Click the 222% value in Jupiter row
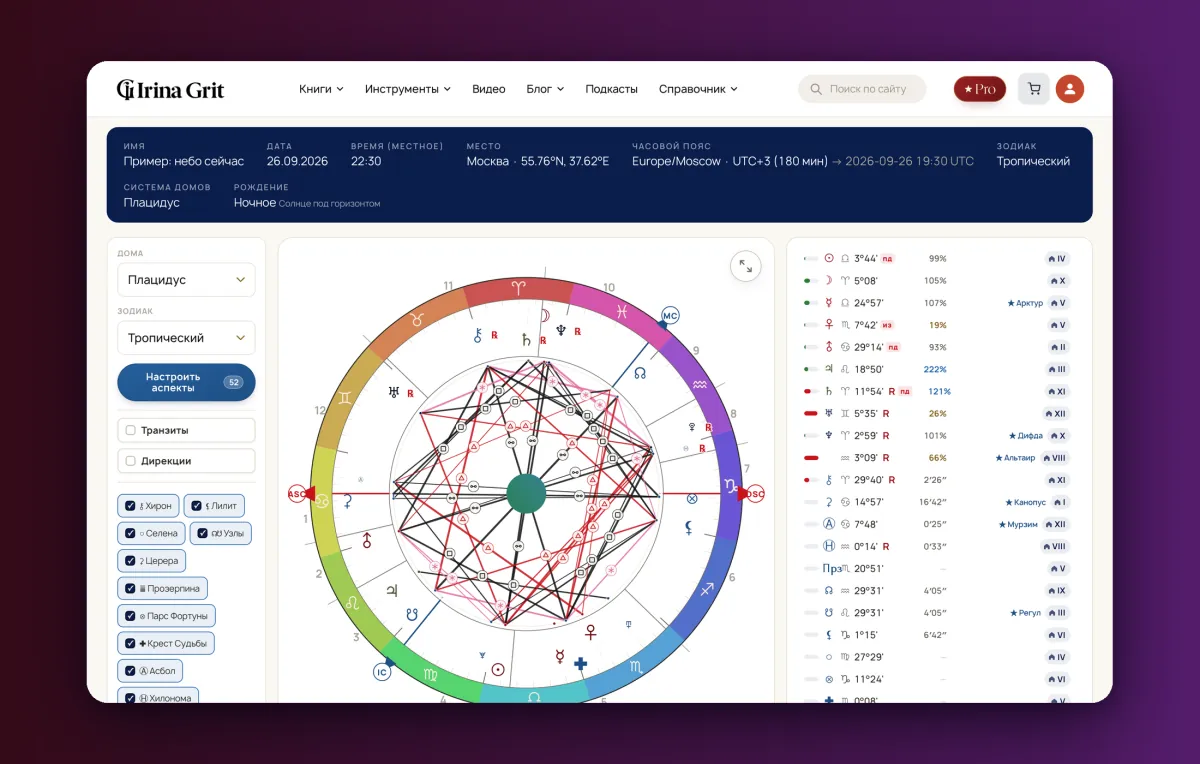Viewport: 1200px width, 764px height. tap(936, 369)
